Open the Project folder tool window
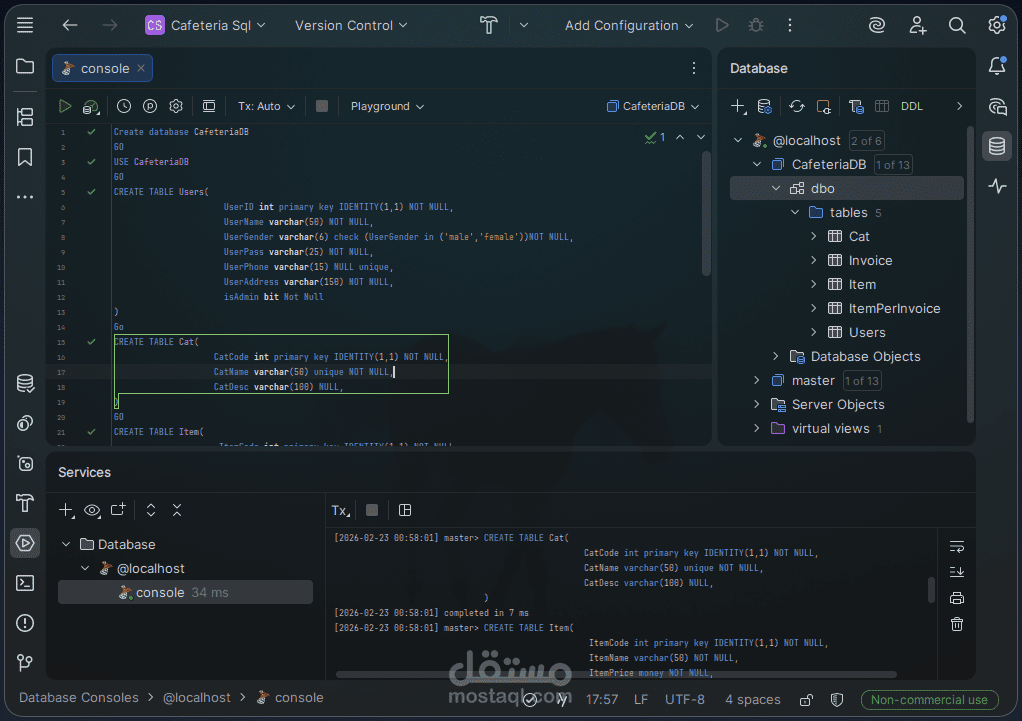 pos(25,66)
